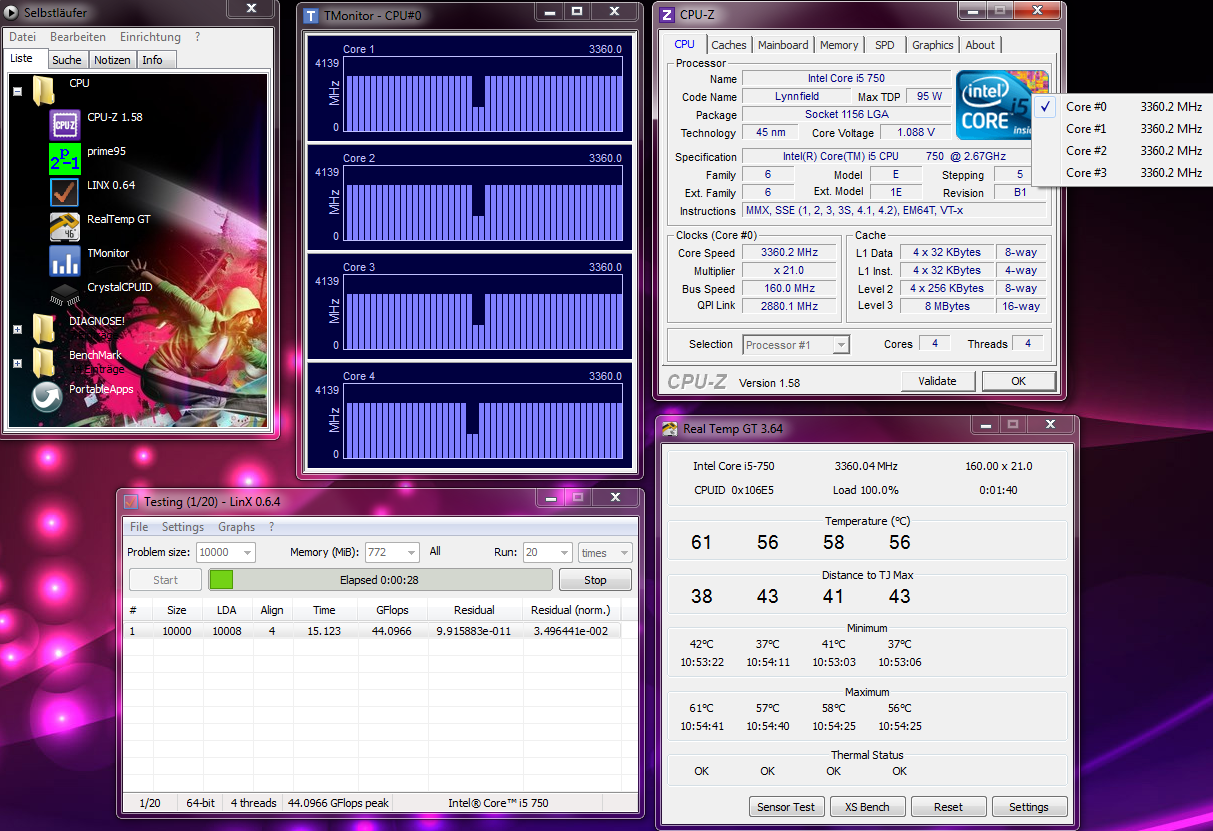Screen dimensions: 1213x831
Task: Switch to the Notizen tab
Action: click(x=112, y=60)
